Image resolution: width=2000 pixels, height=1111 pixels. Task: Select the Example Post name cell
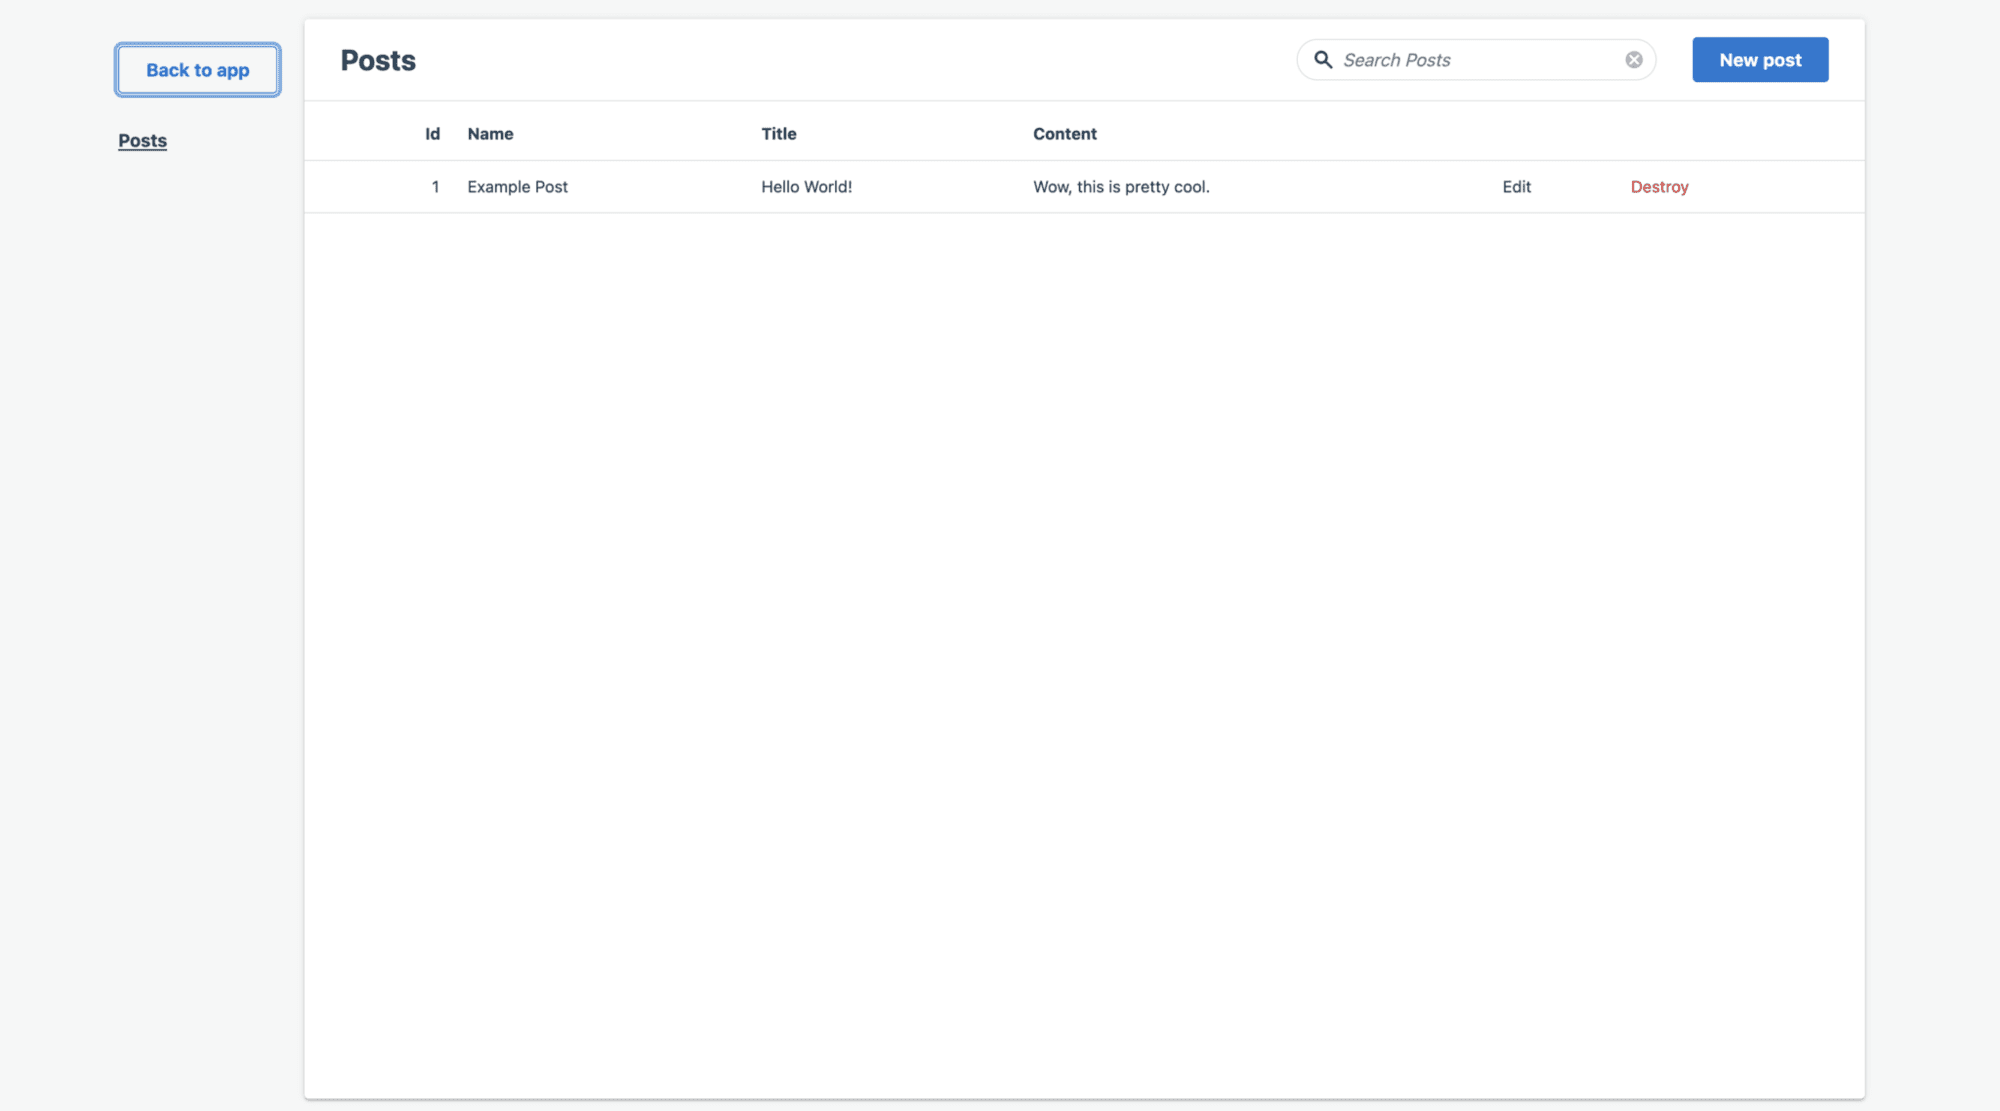coord(517,186)
